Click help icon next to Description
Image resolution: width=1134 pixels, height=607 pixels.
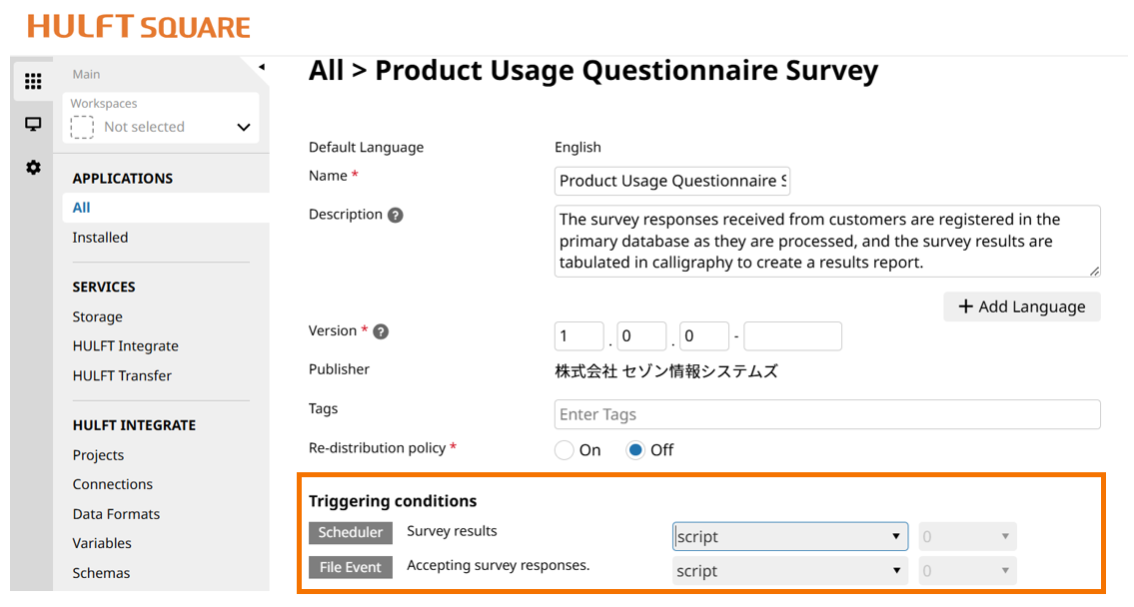point(395,215)
